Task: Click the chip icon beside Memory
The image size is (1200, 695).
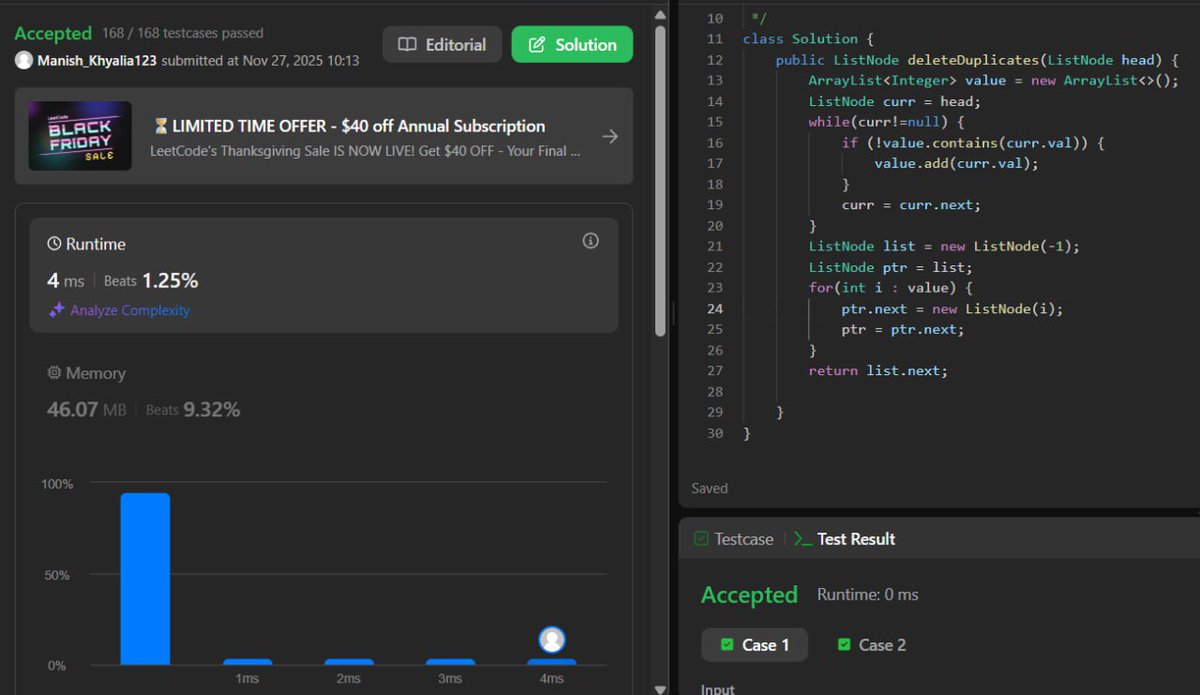Action: click(54, 372)
